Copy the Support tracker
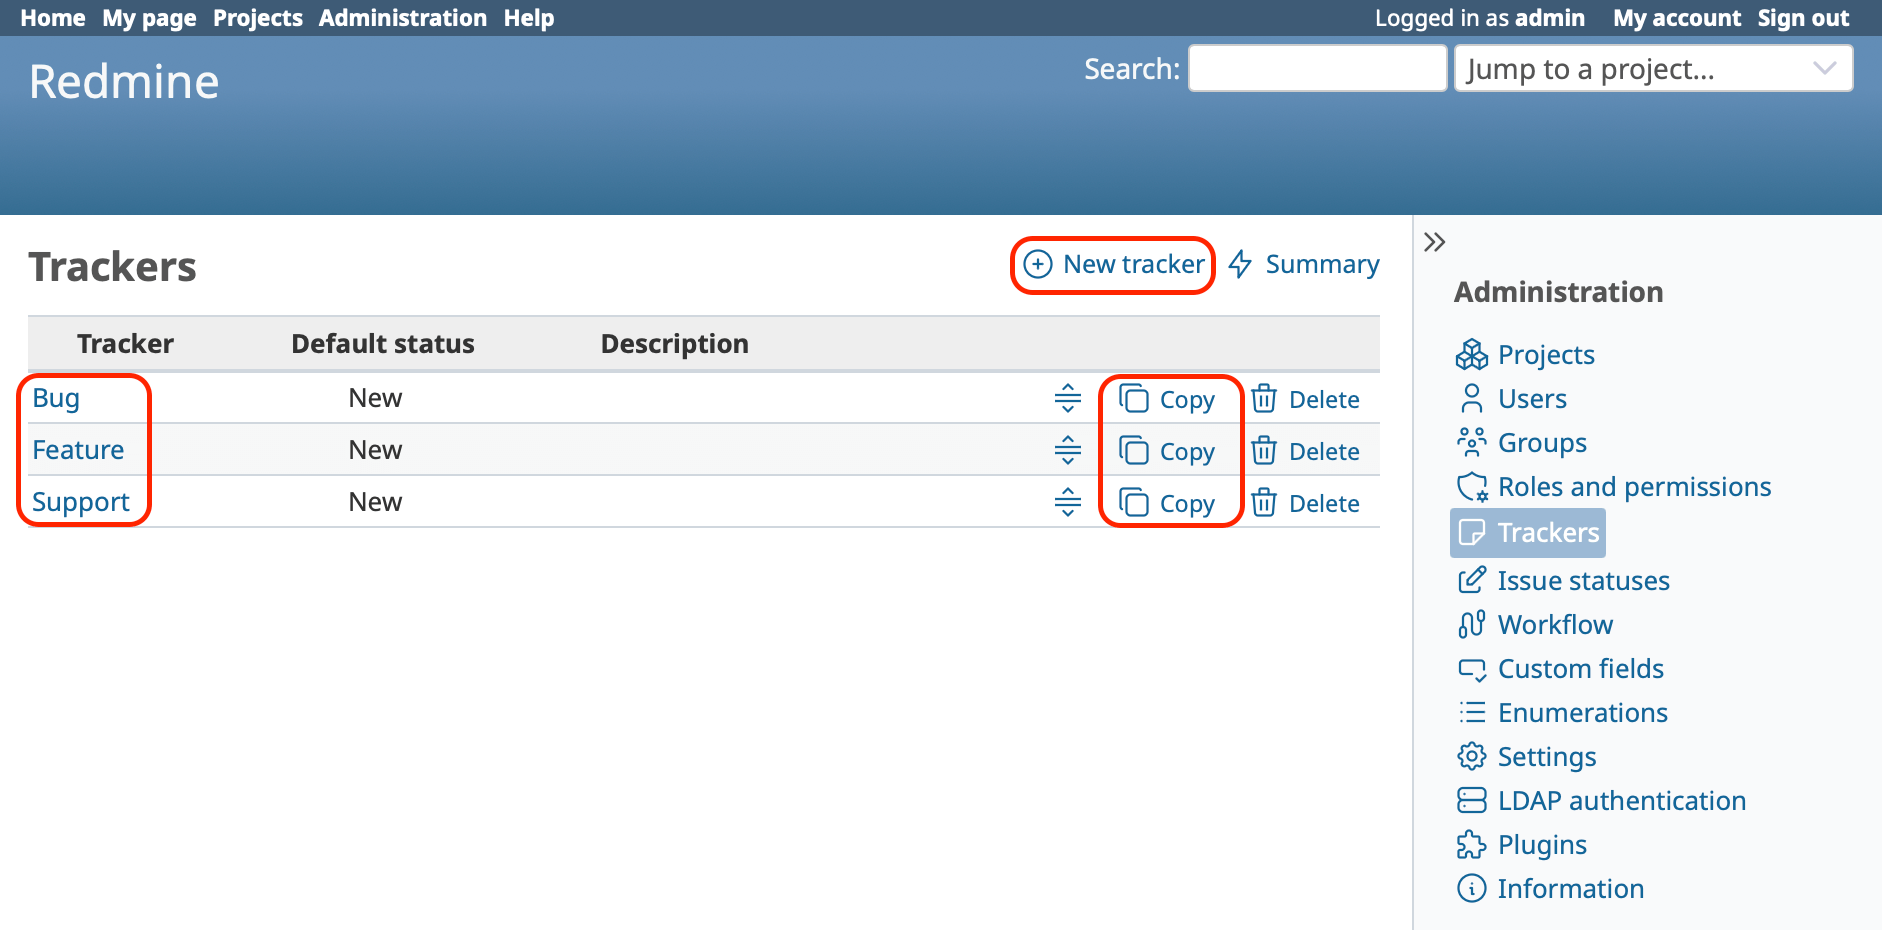The image size is (1882, 930). (x=1170, y=502)
